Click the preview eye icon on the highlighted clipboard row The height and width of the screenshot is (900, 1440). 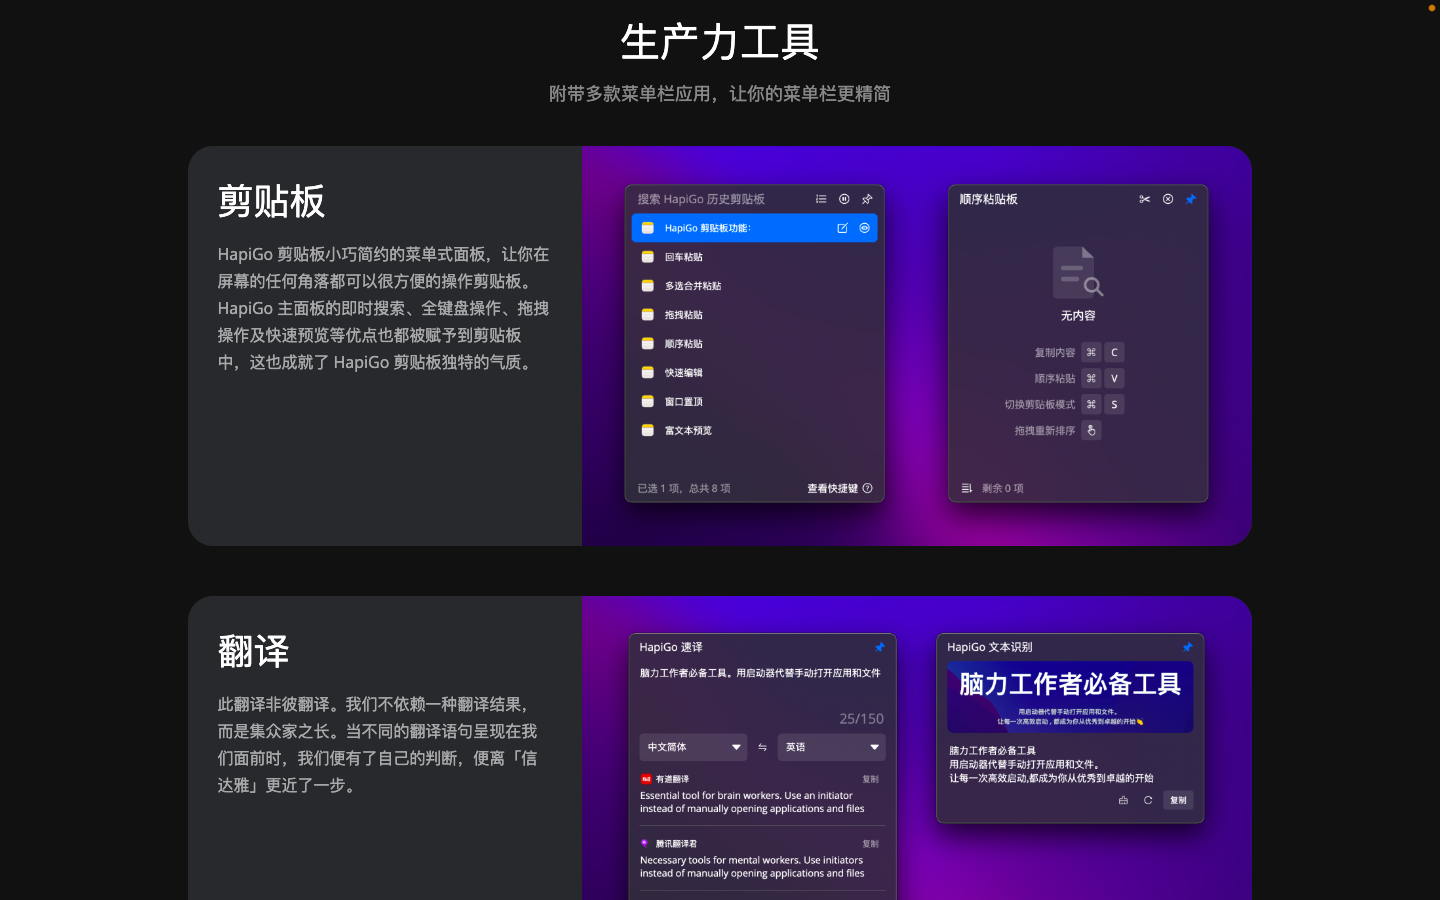click(x=865, y=228)
